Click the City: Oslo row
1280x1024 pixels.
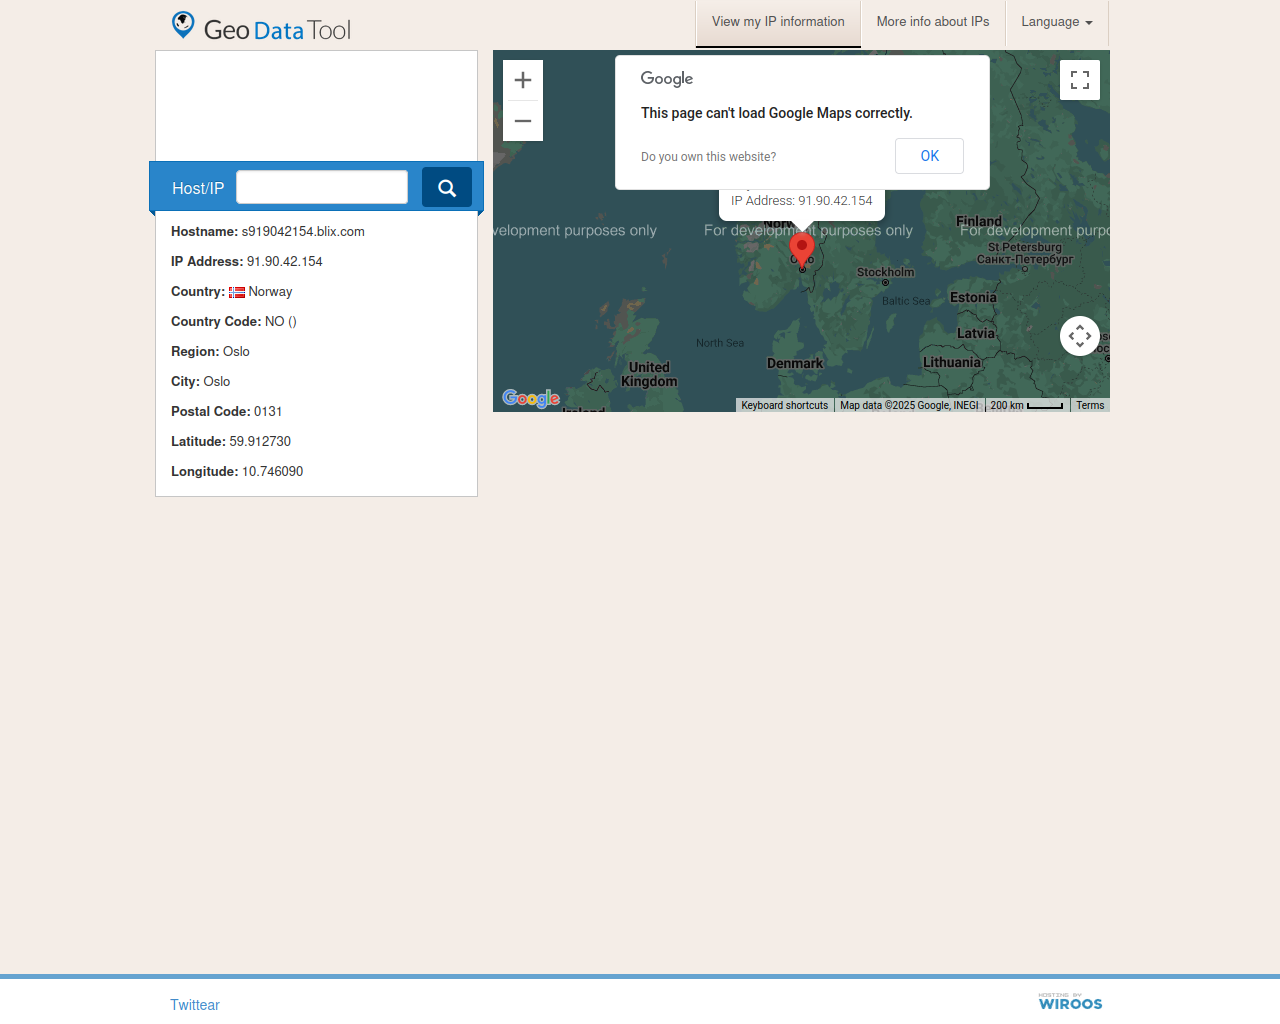pos(200,381)
